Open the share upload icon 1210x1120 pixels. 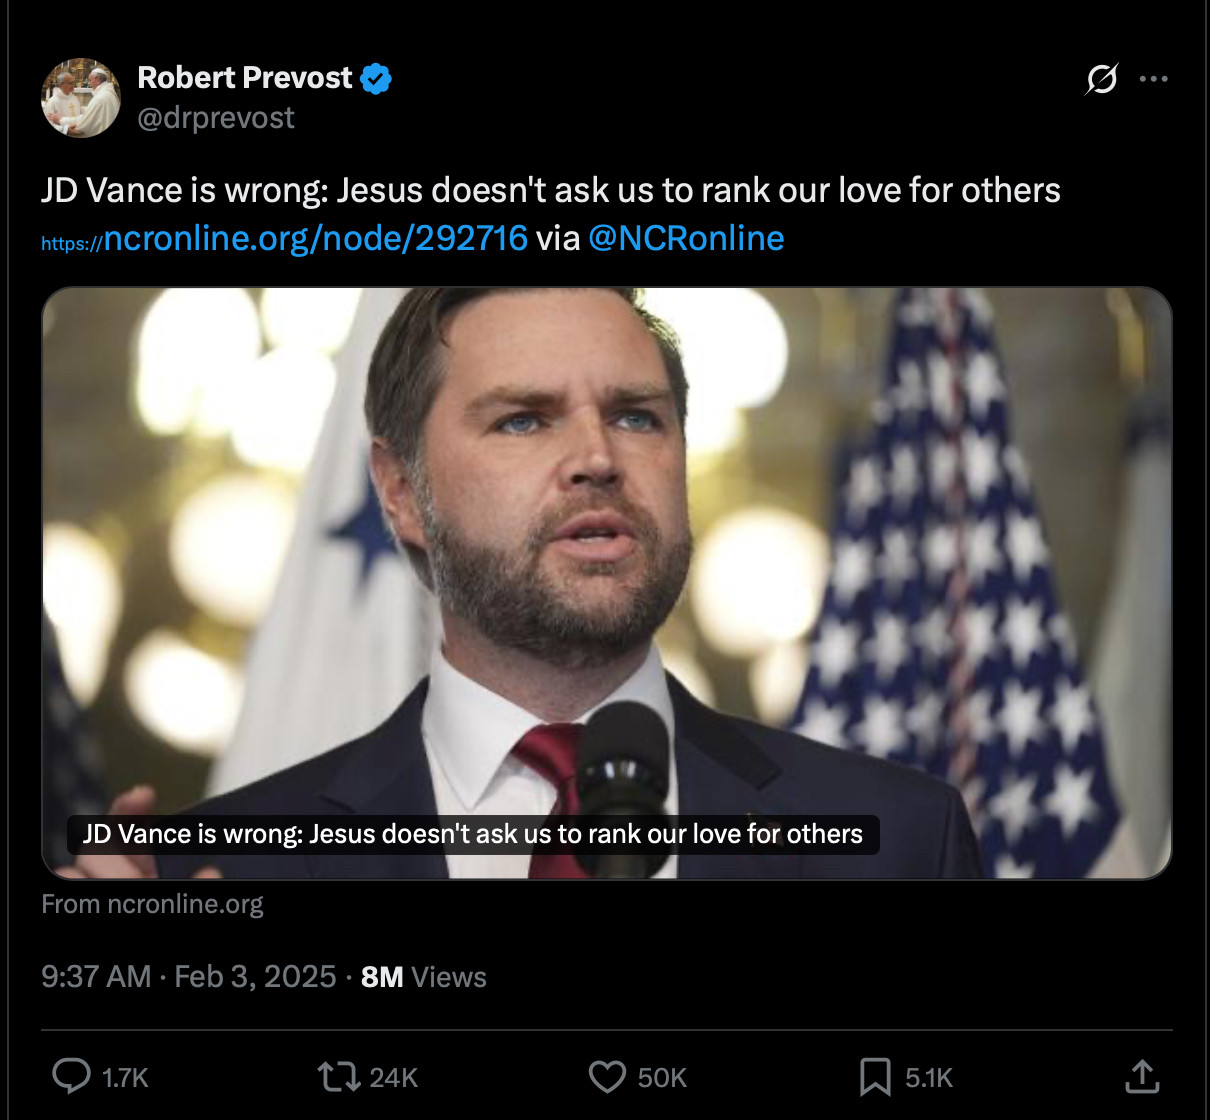coord(1142,1076)
